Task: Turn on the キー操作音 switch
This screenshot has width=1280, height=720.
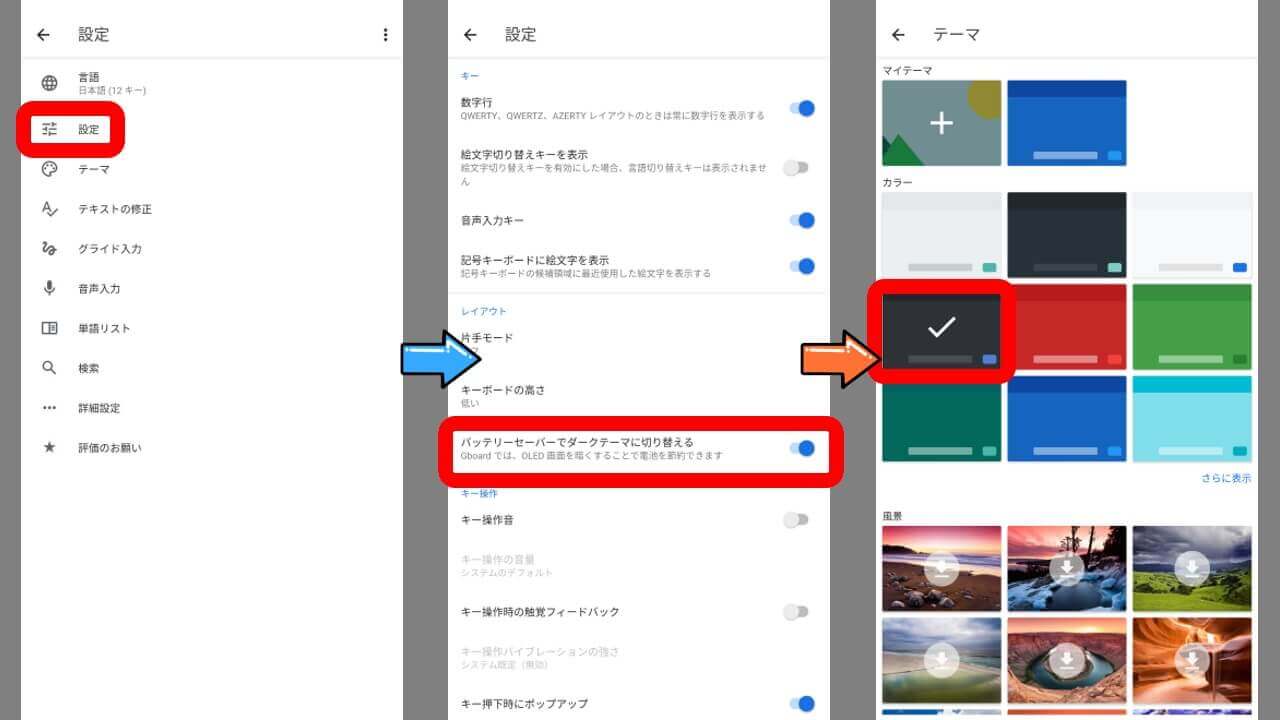Action: [796, 520]
